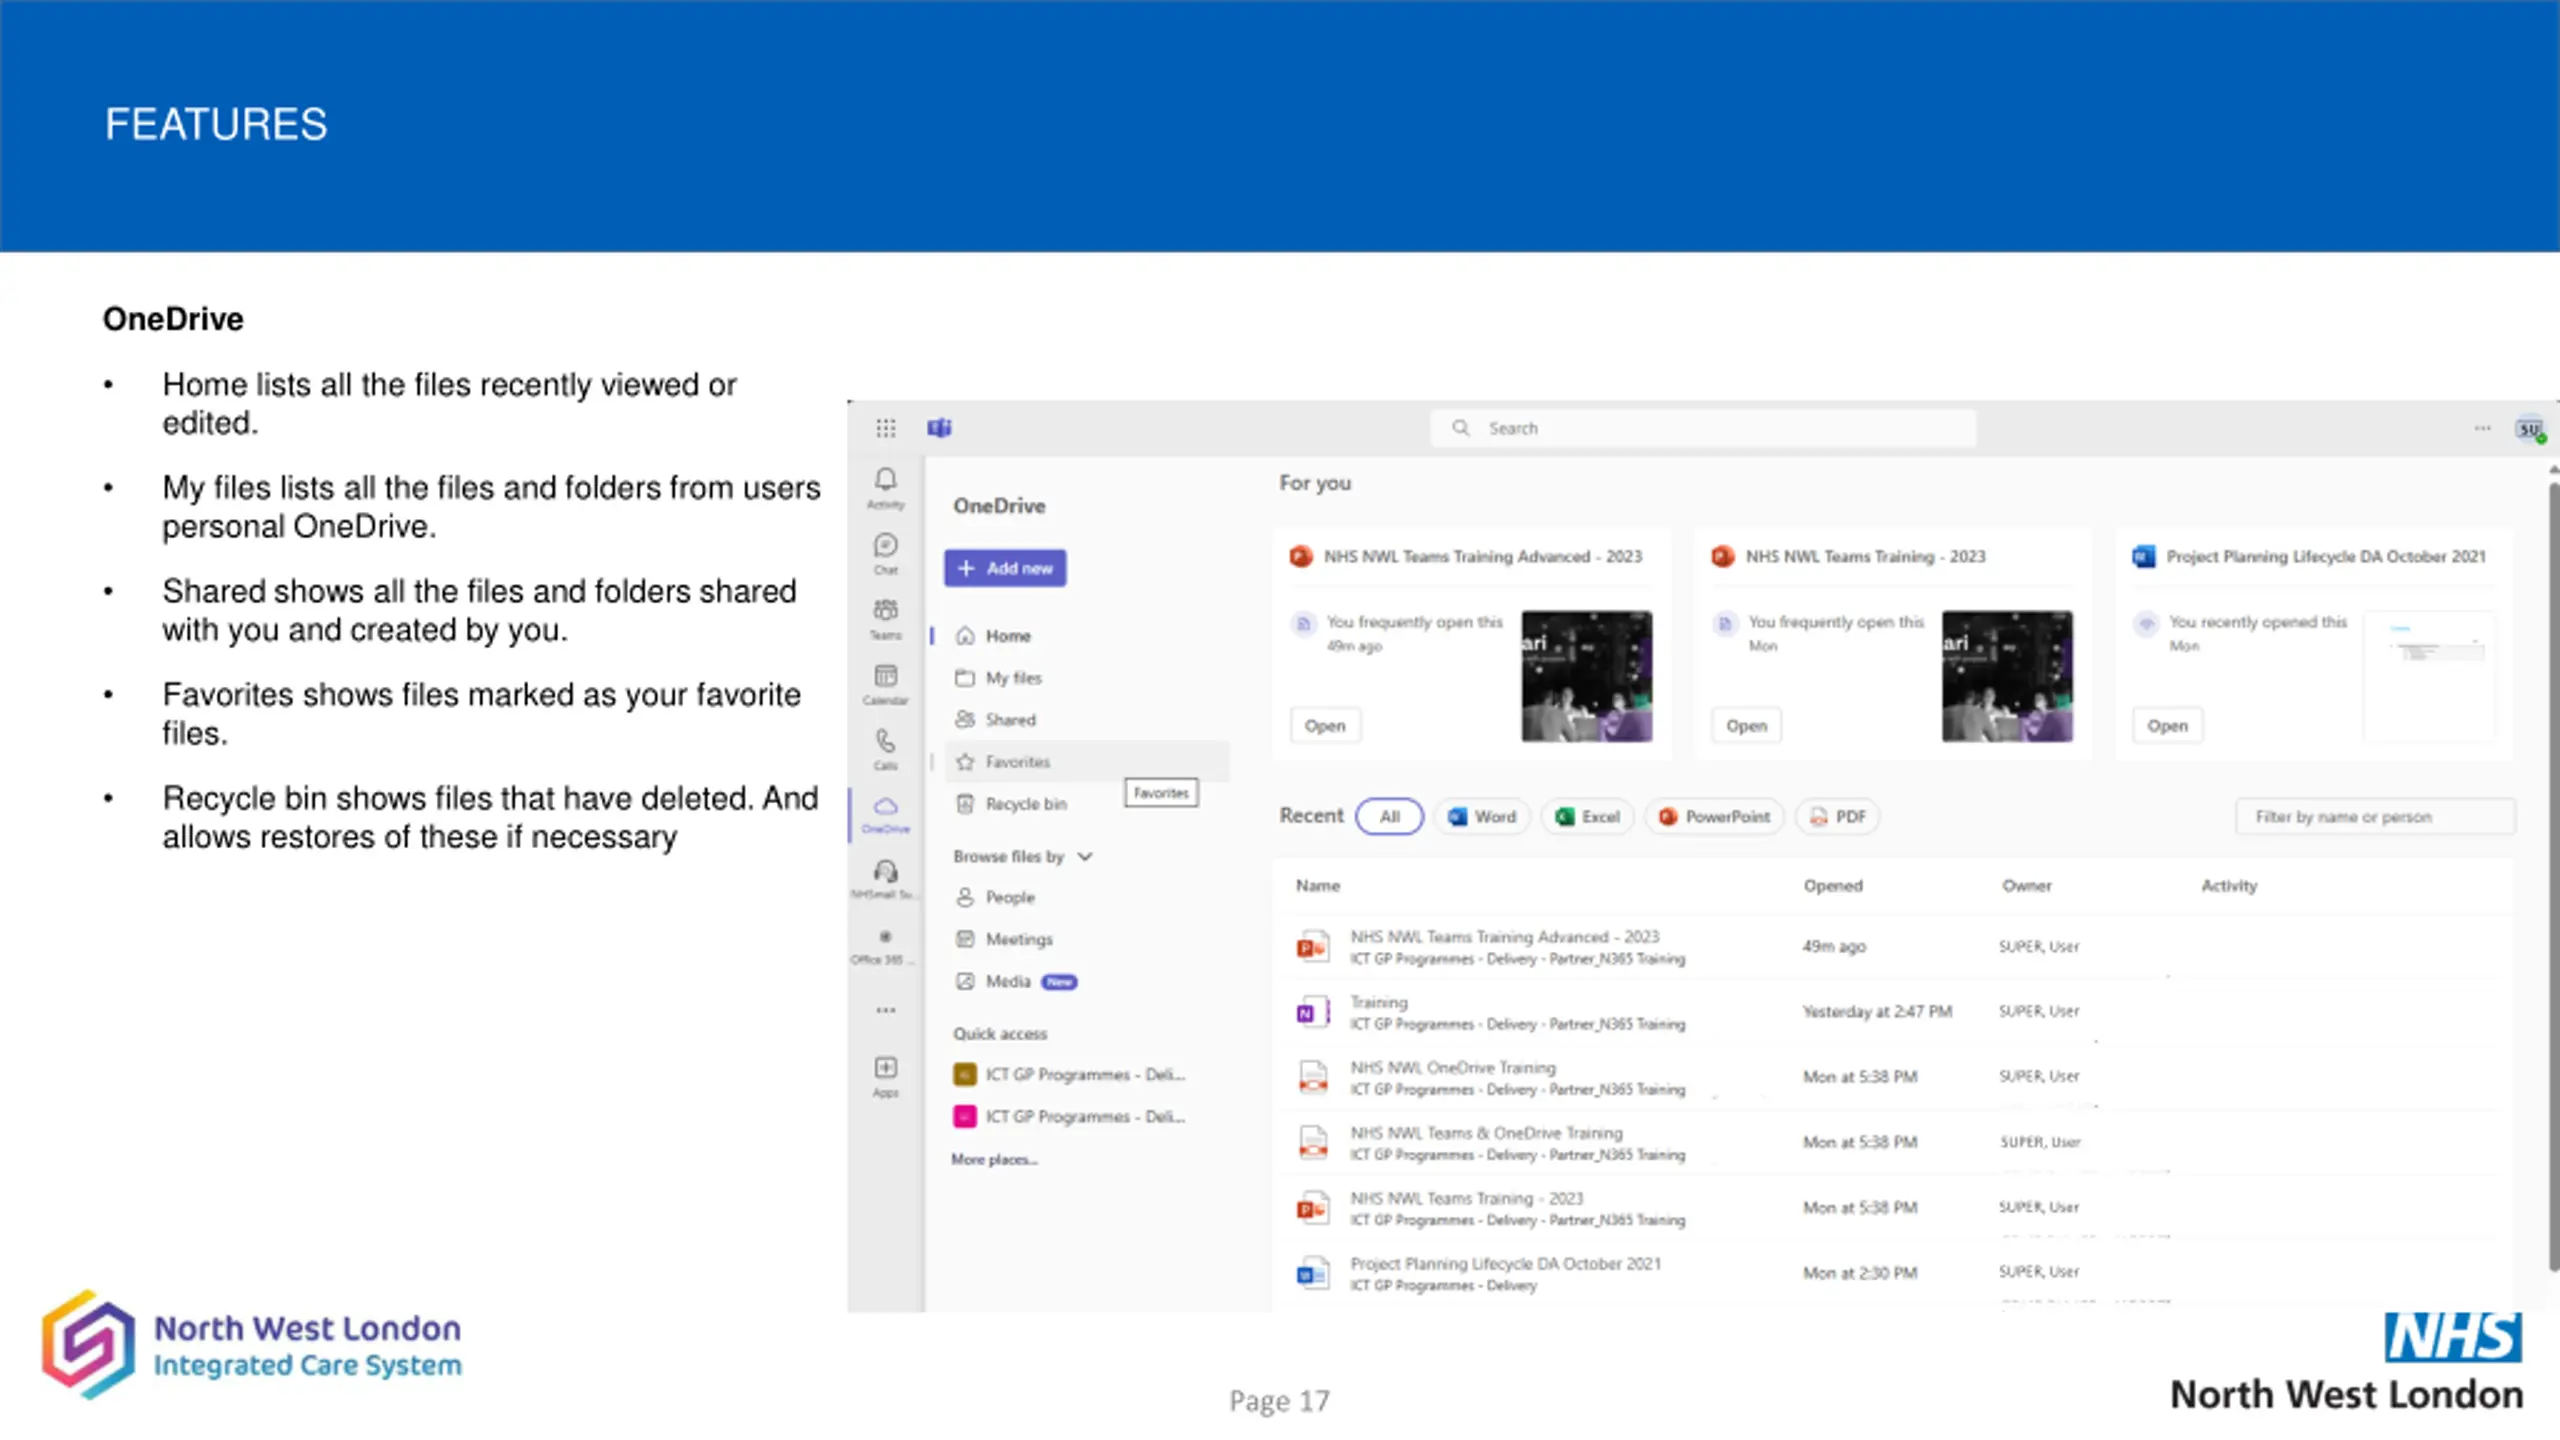The width and height of the screenshot is (2560, 1440).
Task: Click Activity column header
Action: click(2229, 886)
